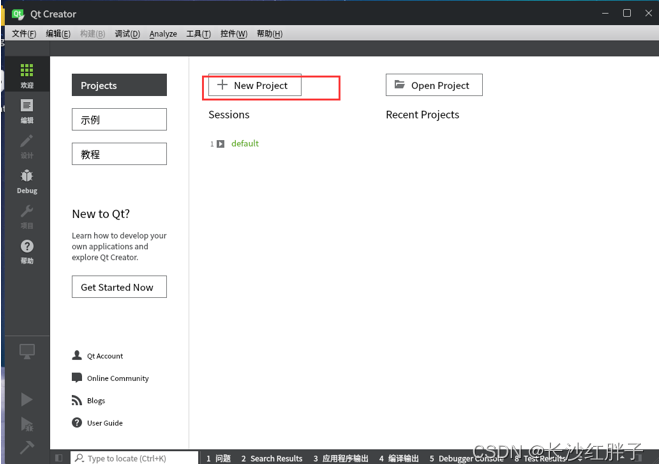Screen dimensions: 659x471
Task: Click the Blogs RSS feed icon
Action: (x=76, y=400)
